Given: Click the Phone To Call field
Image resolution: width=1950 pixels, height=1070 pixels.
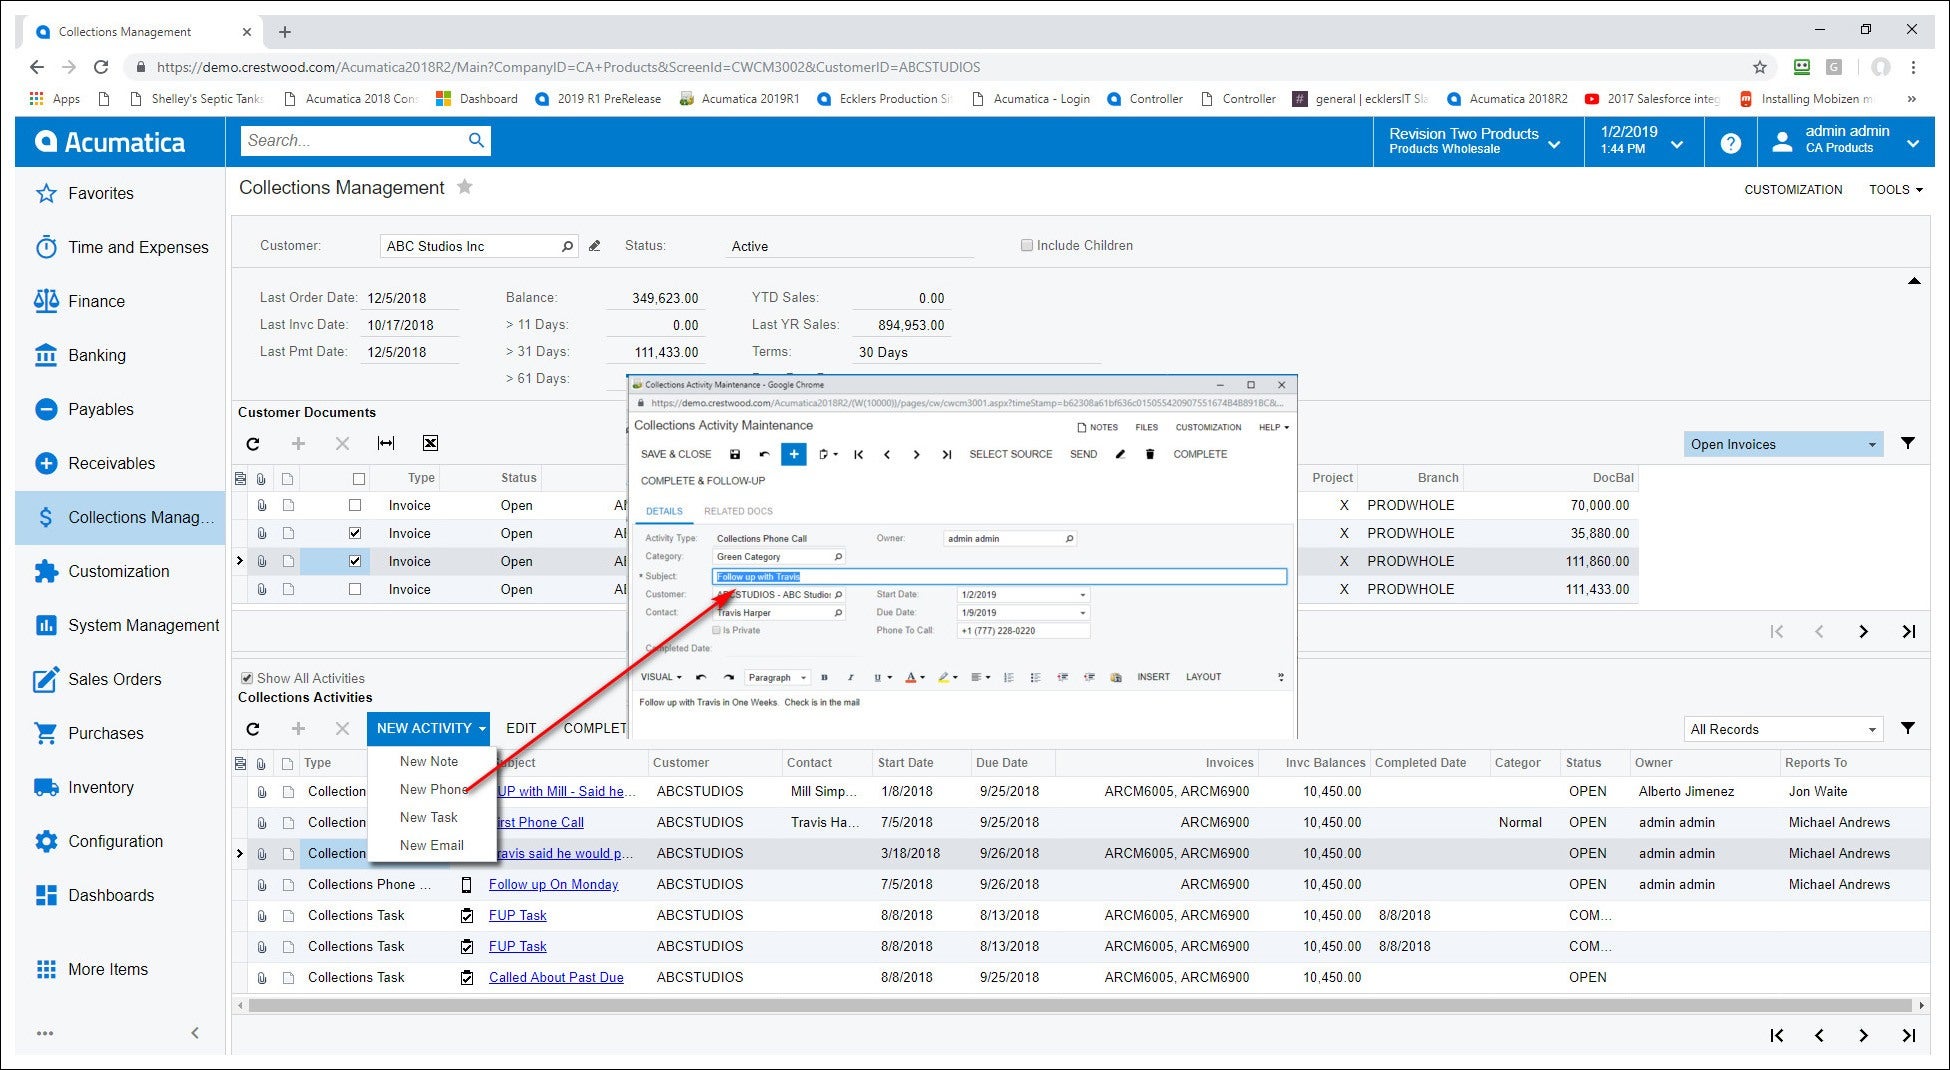Looking at the screenshot, I should pos(1022,630).
